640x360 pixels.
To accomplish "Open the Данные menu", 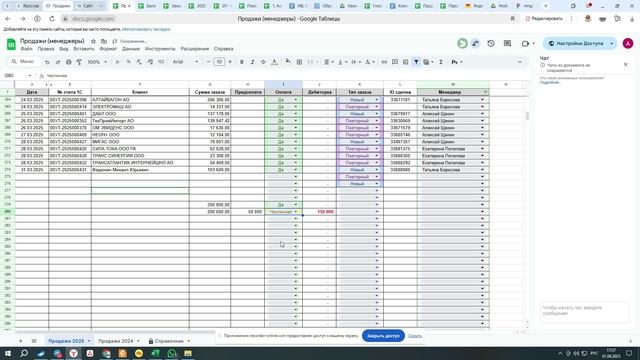I will (x=131, y=49).
